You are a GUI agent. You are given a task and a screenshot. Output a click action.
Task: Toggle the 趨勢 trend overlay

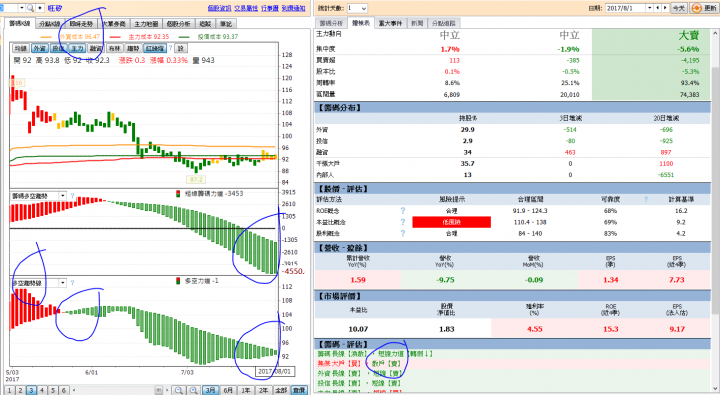pos(133,48)
